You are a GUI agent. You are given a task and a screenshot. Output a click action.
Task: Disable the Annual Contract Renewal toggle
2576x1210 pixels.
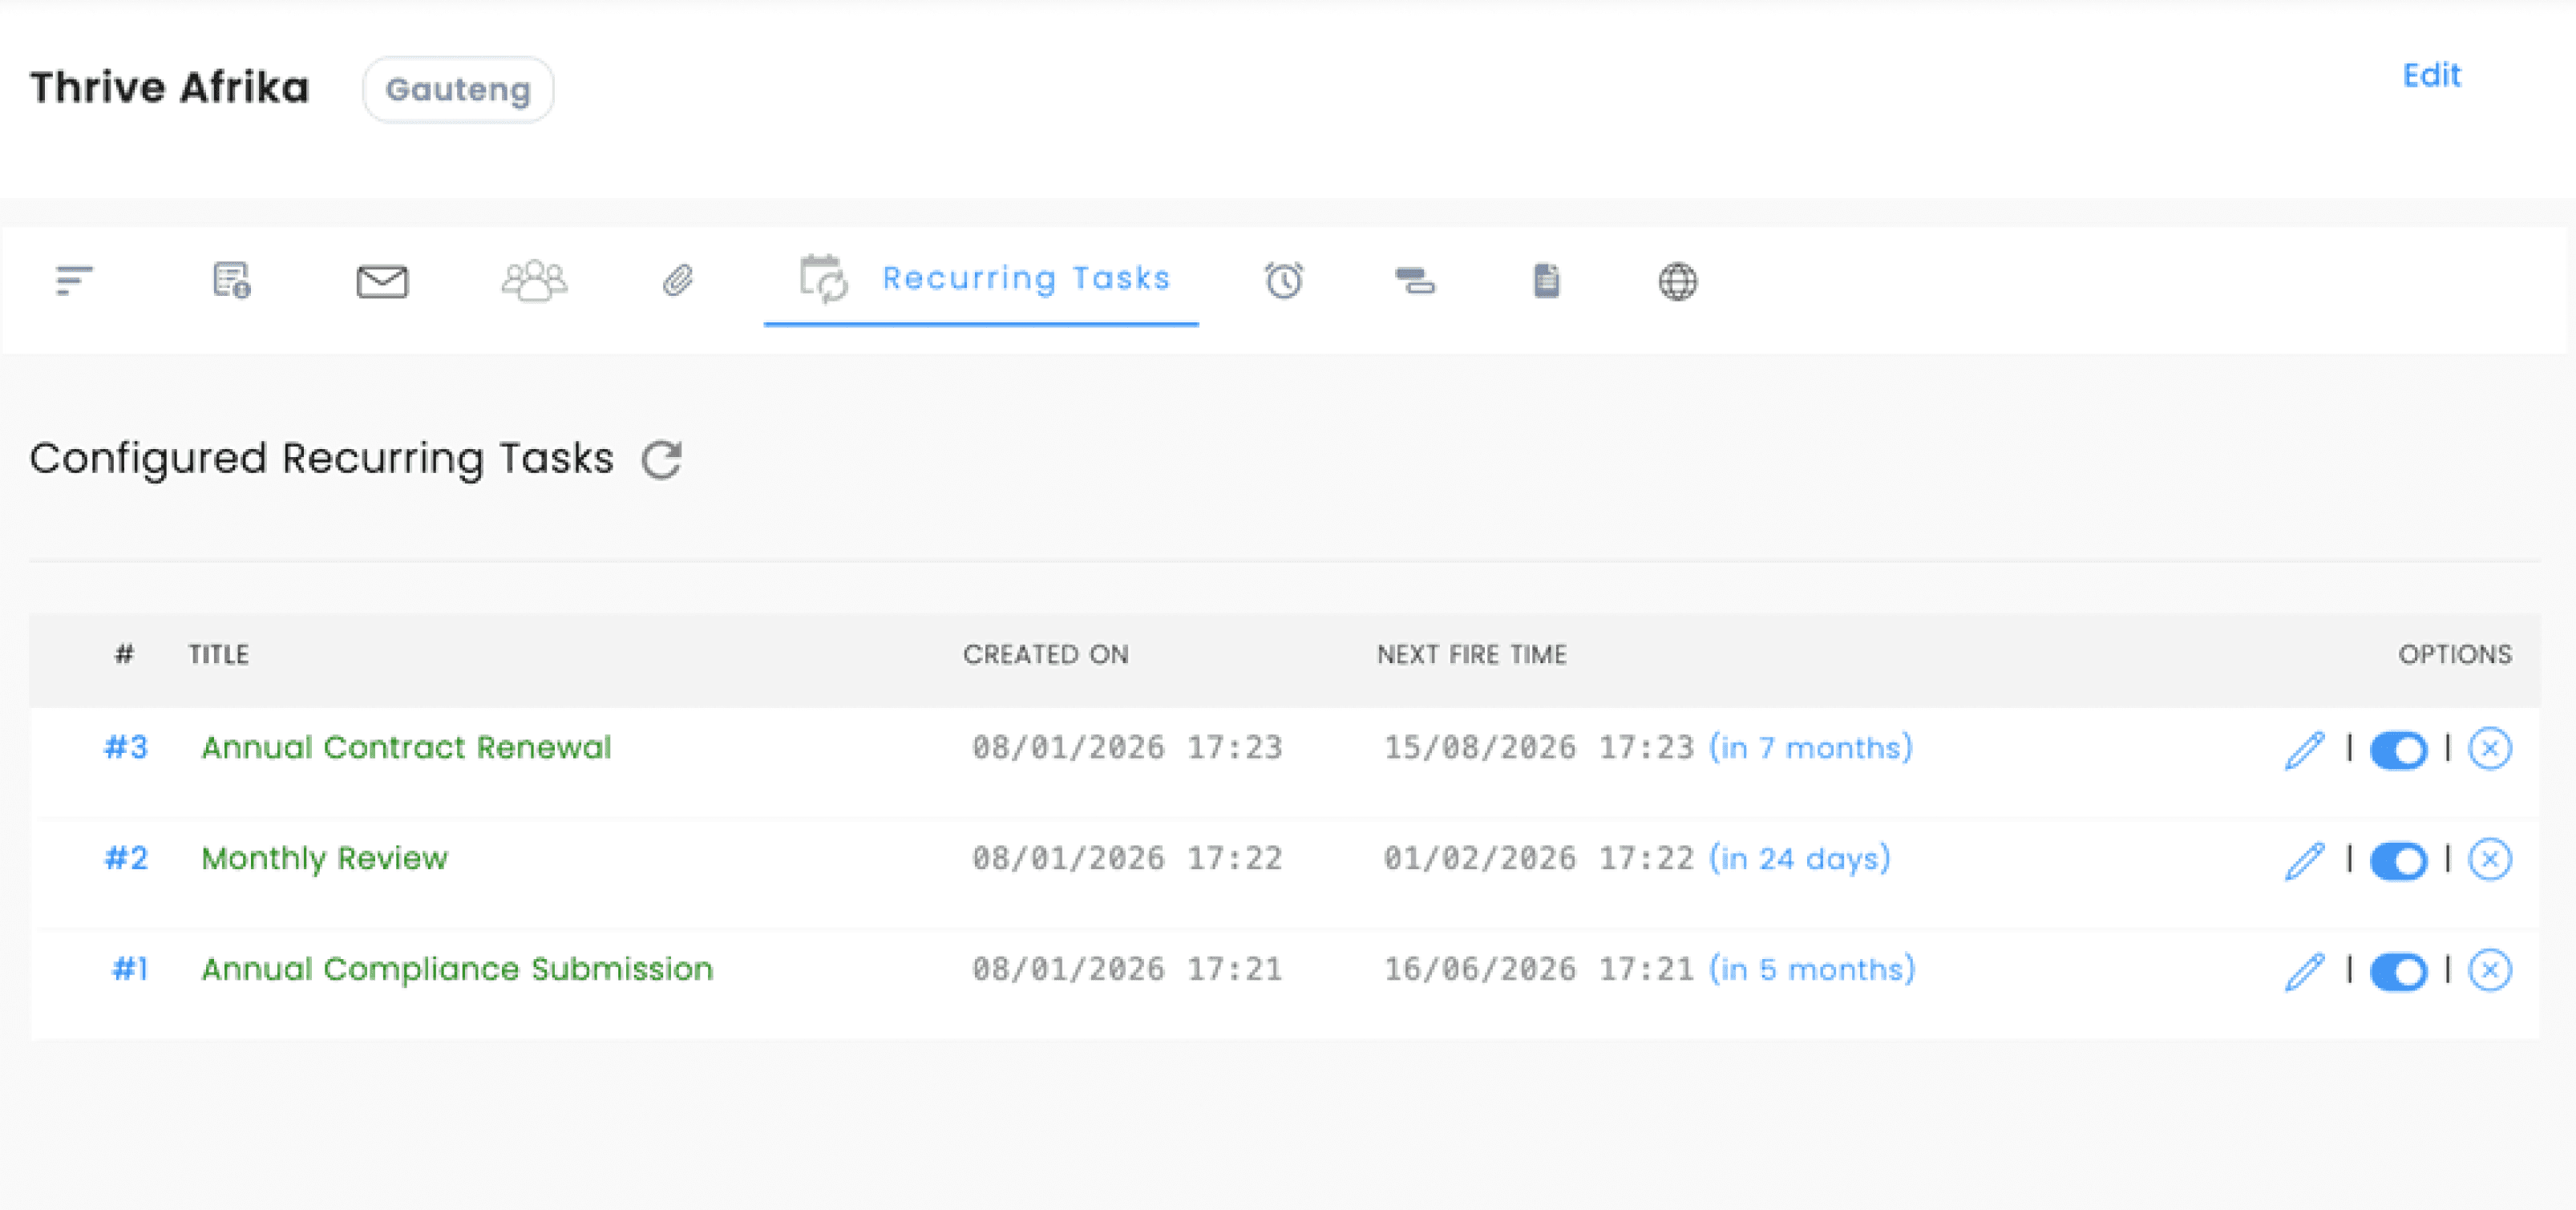(2398, 749)
